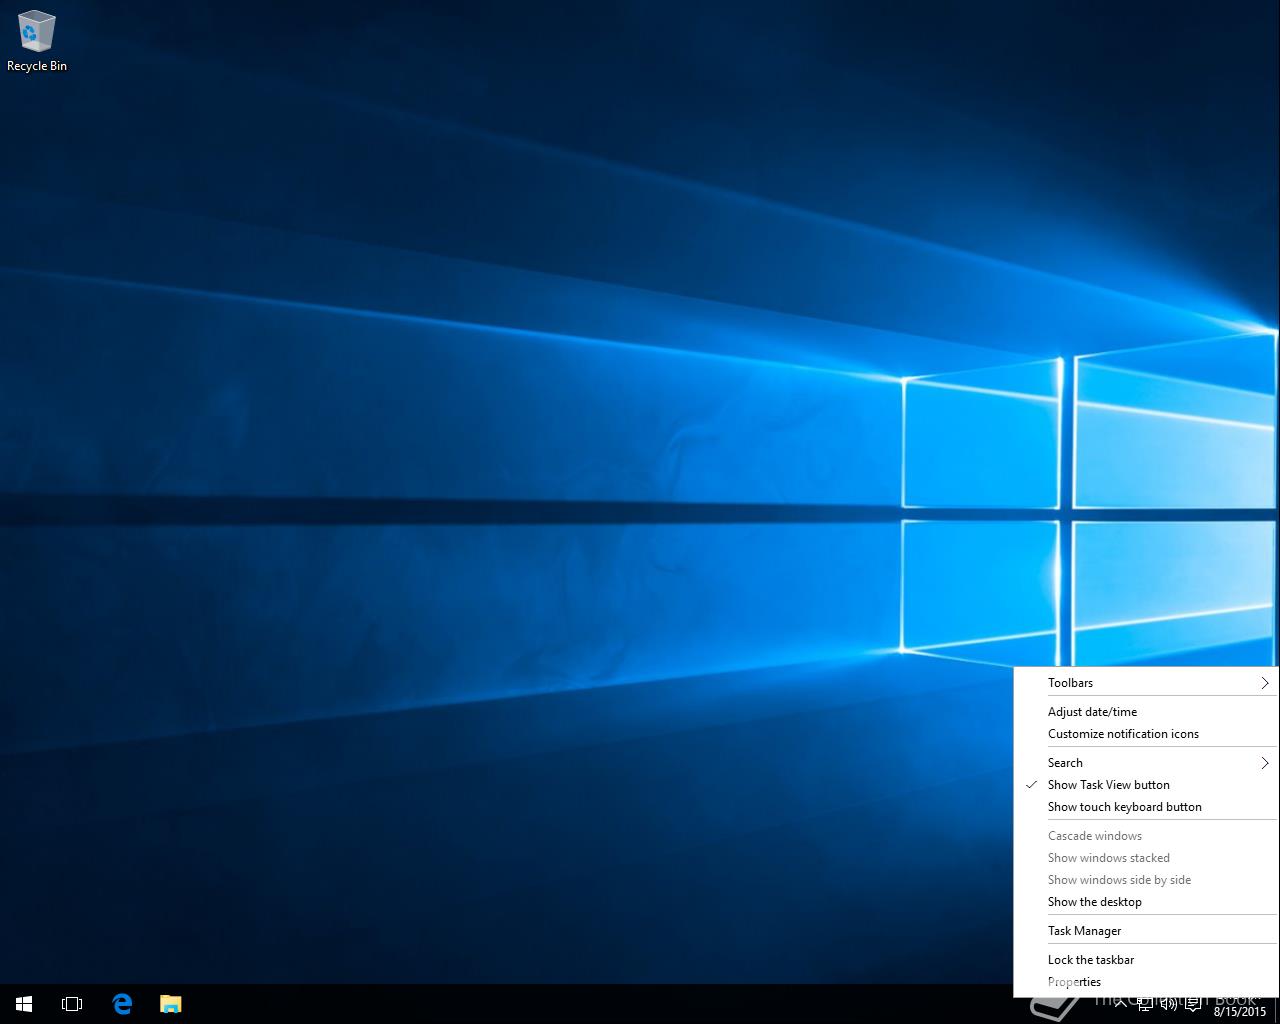Click the 8/15/2015 date on taskbar
This screenshot has width=1280, height=1024.
point(1240,1011)
